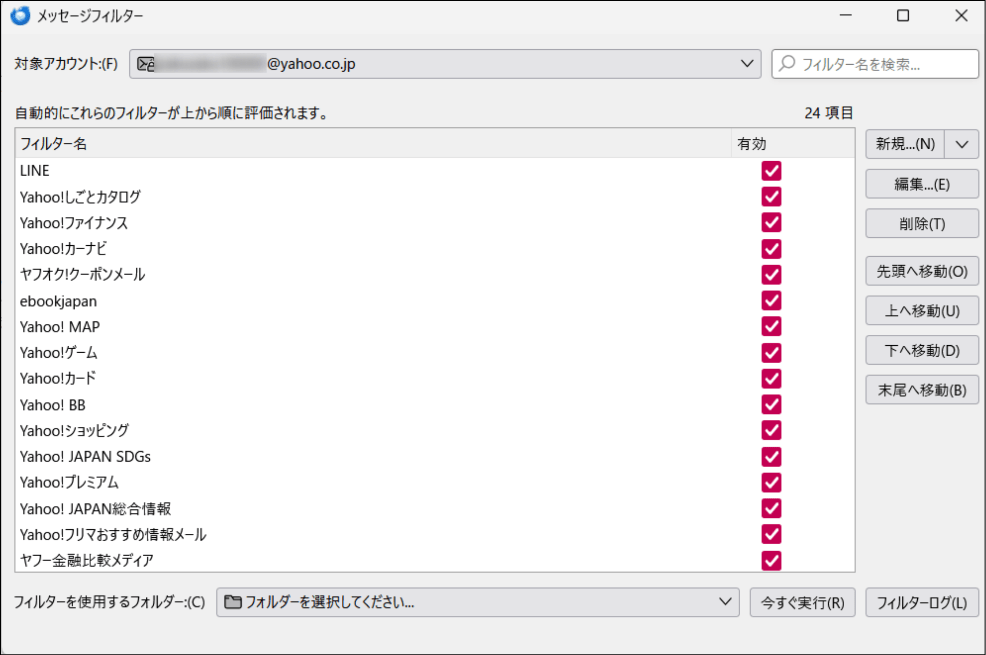Uncheck the ebookjapan filter

coord(771,301)
